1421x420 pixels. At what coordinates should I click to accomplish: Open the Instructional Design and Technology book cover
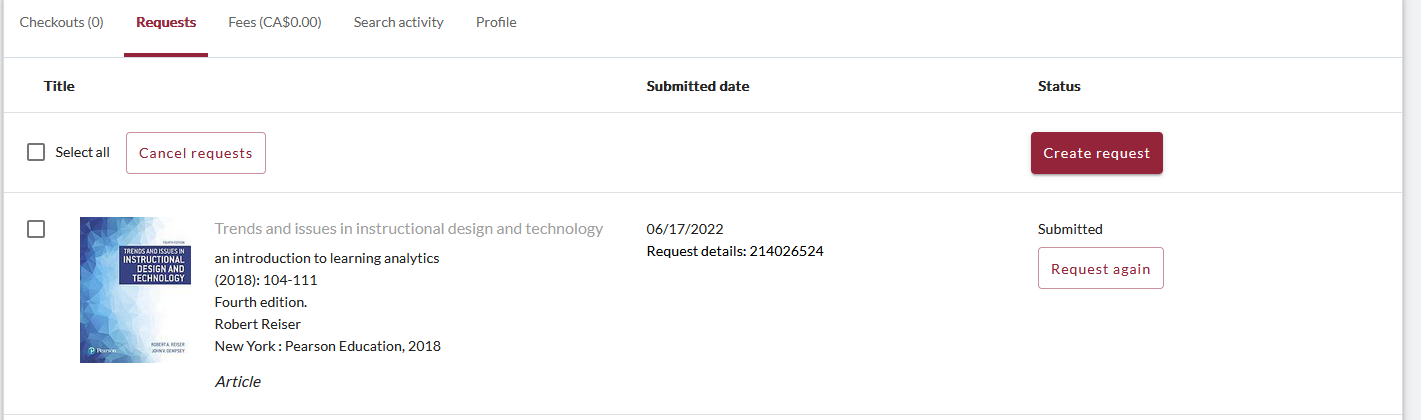pos(135,290)
